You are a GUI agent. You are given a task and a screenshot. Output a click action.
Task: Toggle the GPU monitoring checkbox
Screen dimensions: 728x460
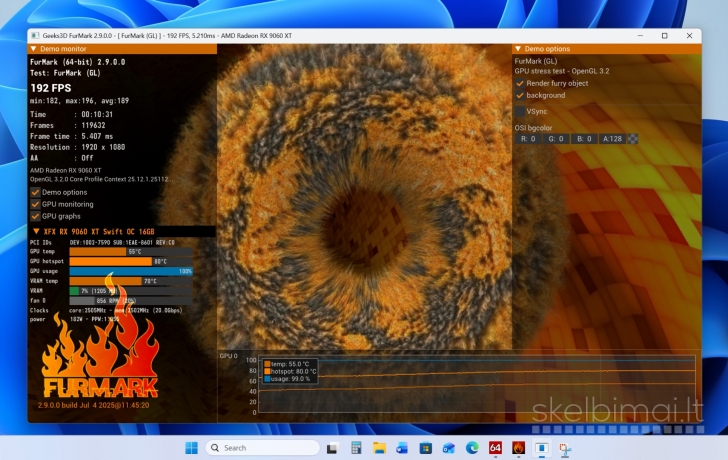(x=36, y=204)
